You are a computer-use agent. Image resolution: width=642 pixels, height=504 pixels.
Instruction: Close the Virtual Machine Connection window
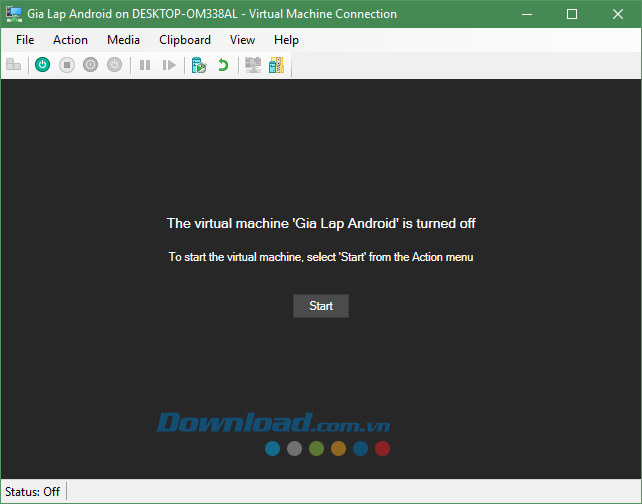[618, 14]
